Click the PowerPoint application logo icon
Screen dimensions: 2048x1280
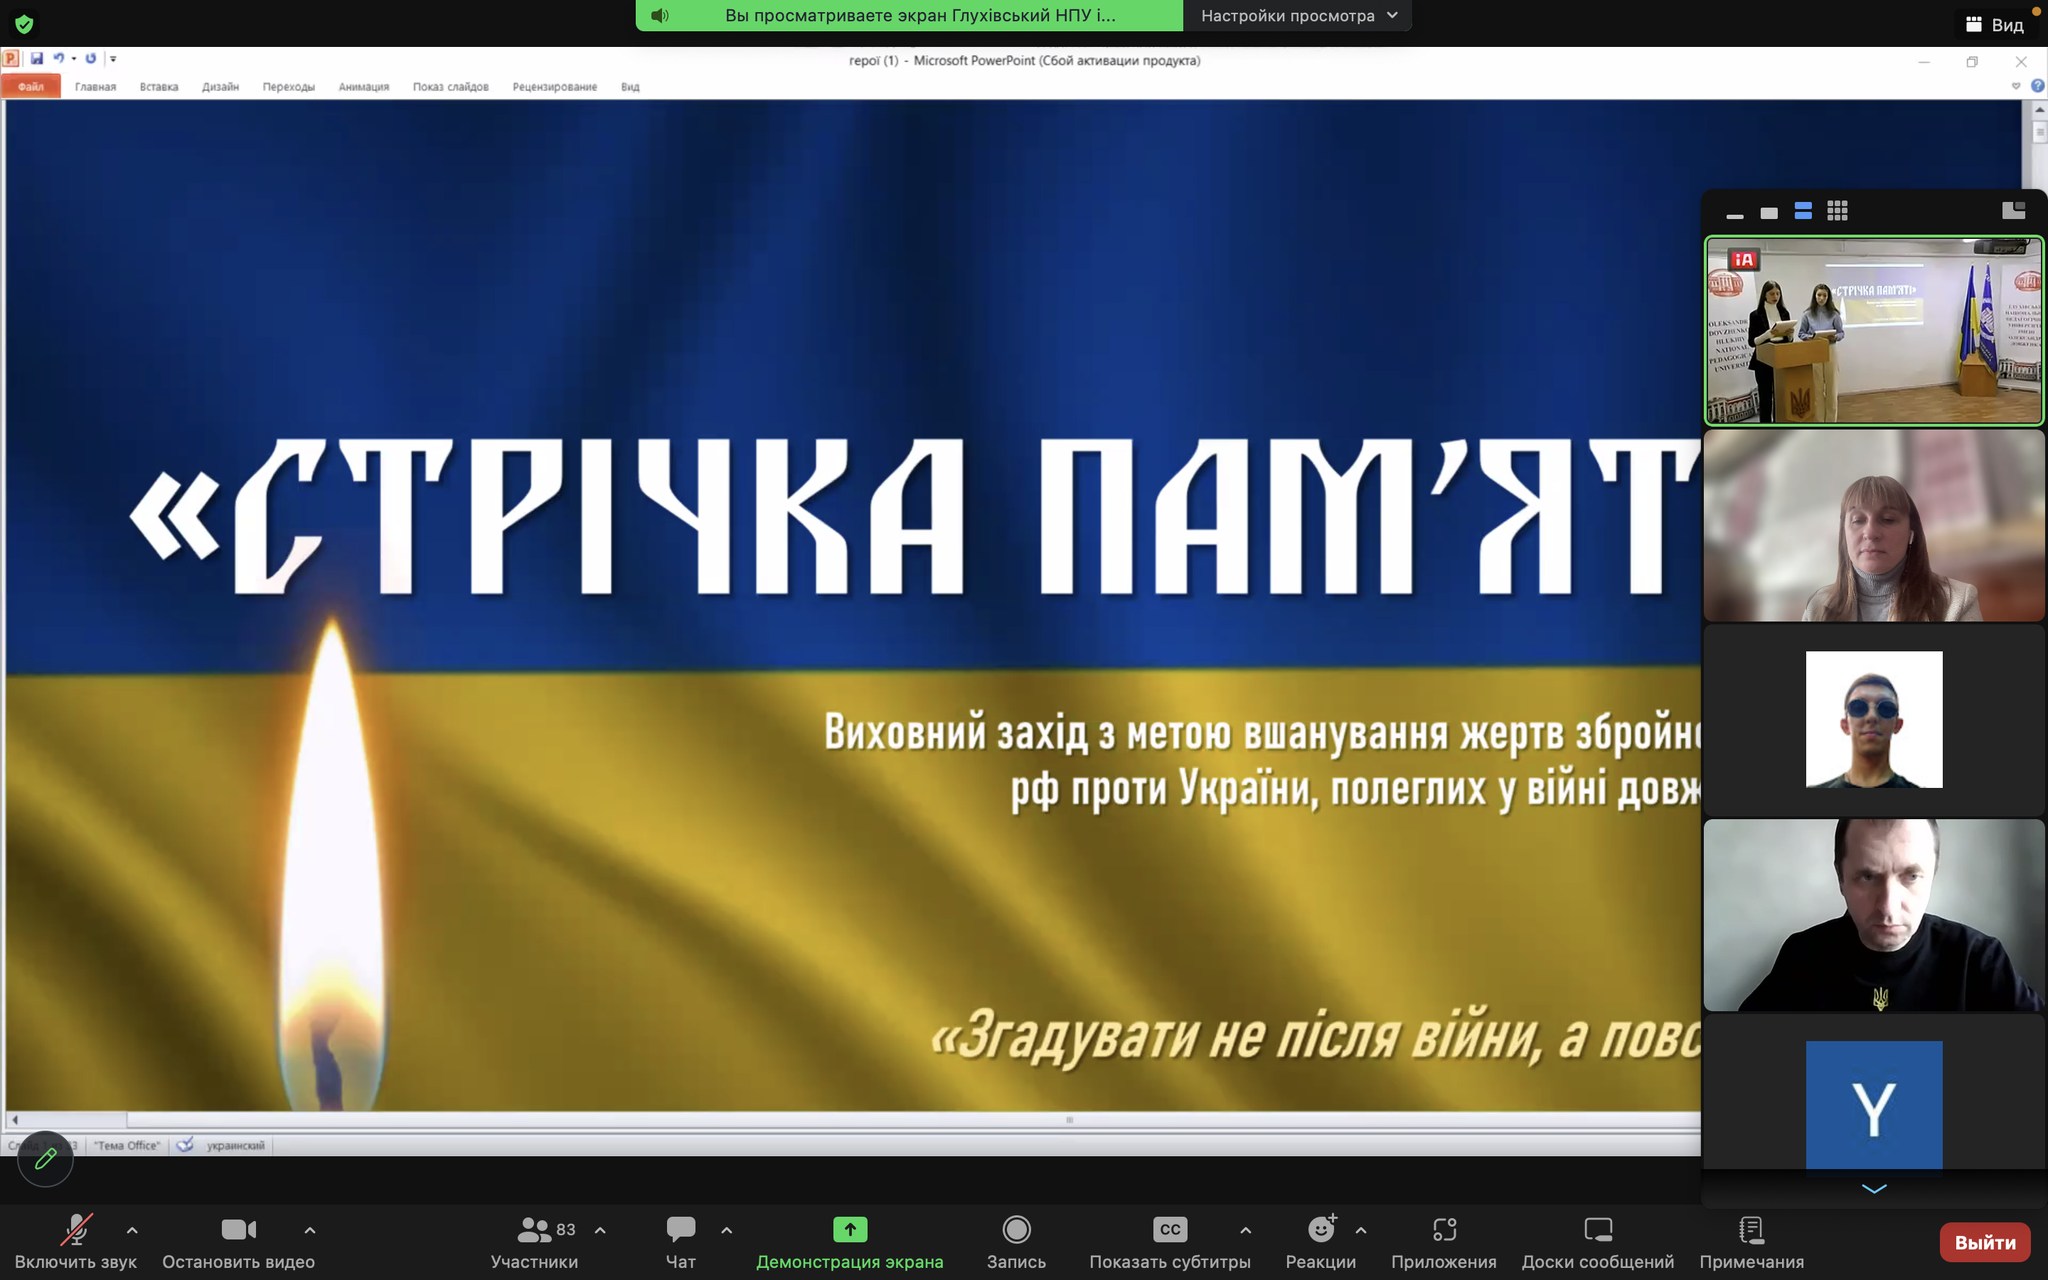pos(11,59)
